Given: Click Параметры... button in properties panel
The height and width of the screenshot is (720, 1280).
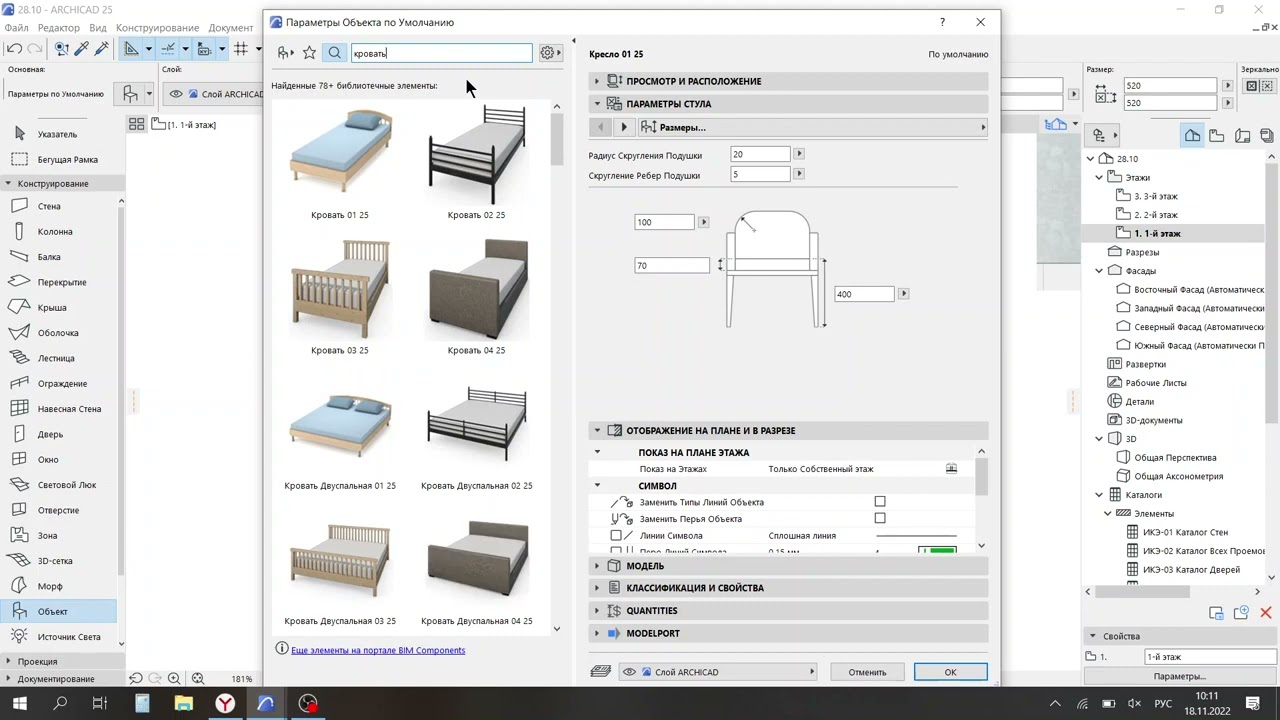Looking at the screenshot, I should [1179, 677].
